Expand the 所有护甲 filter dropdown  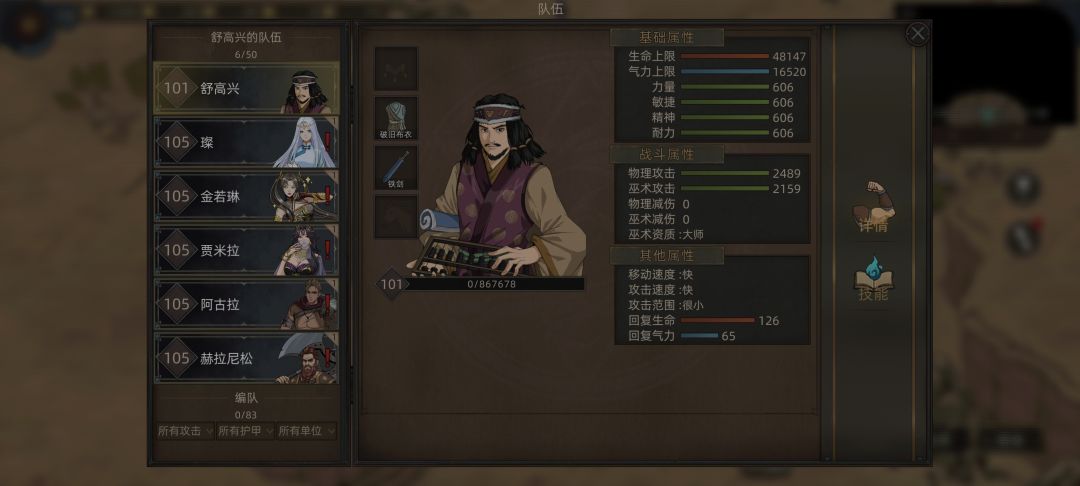click(245, 431)
